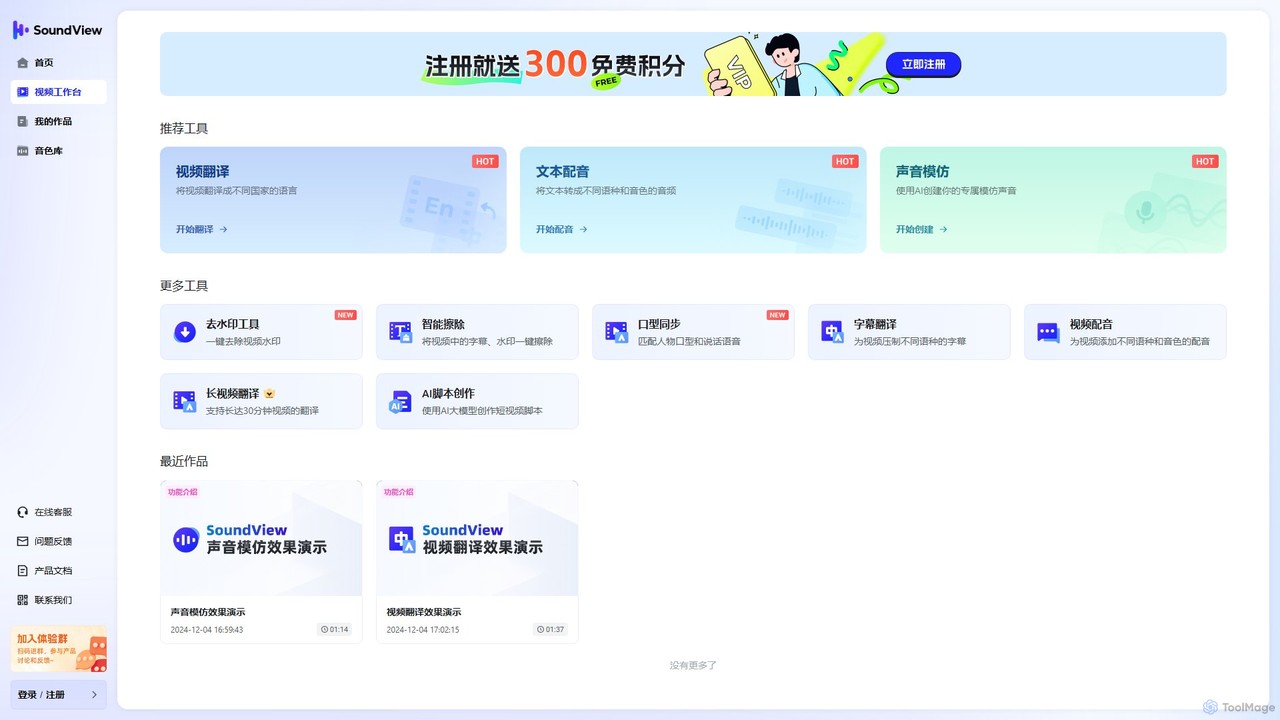Open 在线客服 support link
This screenshot has height=720, width=1280.
click(53, 512)
